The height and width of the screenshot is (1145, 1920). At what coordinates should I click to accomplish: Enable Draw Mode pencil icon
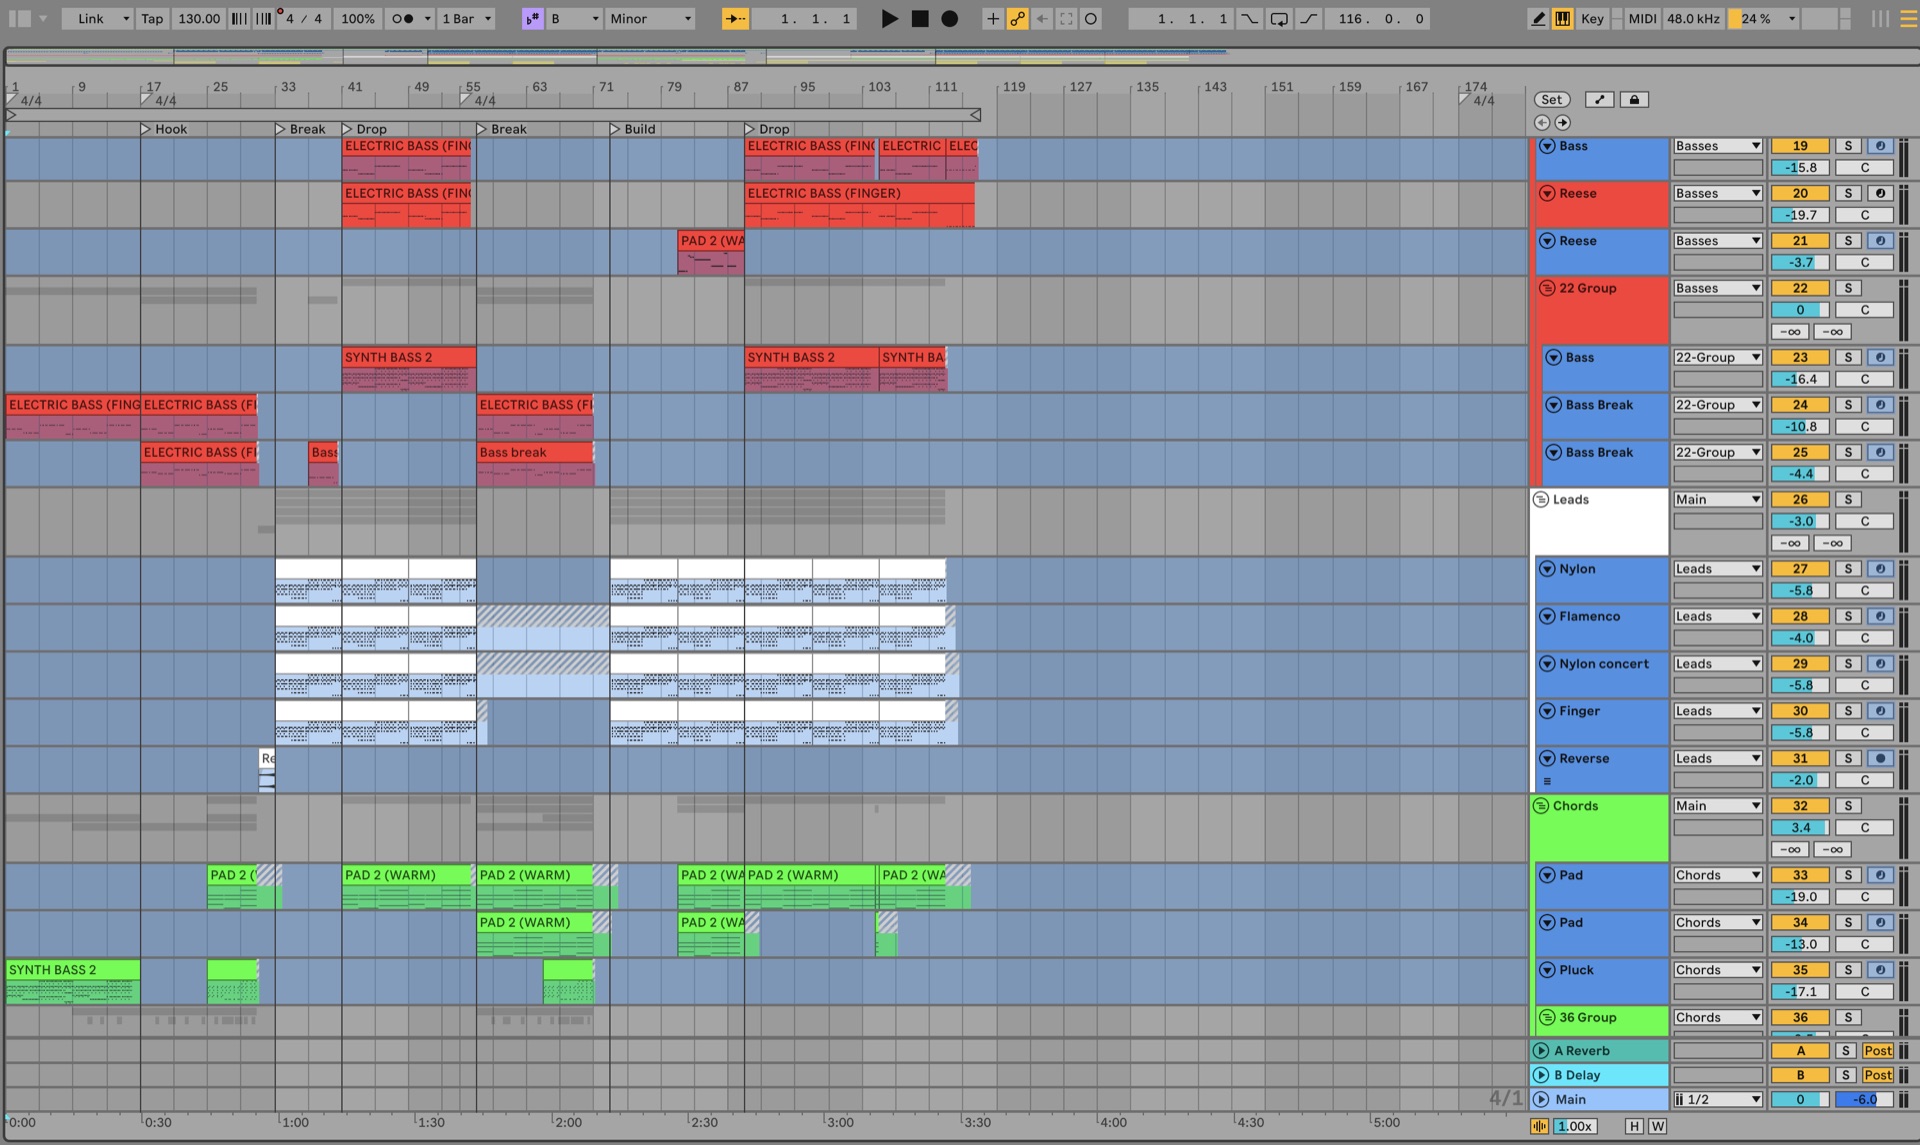tap(1538, 18)
